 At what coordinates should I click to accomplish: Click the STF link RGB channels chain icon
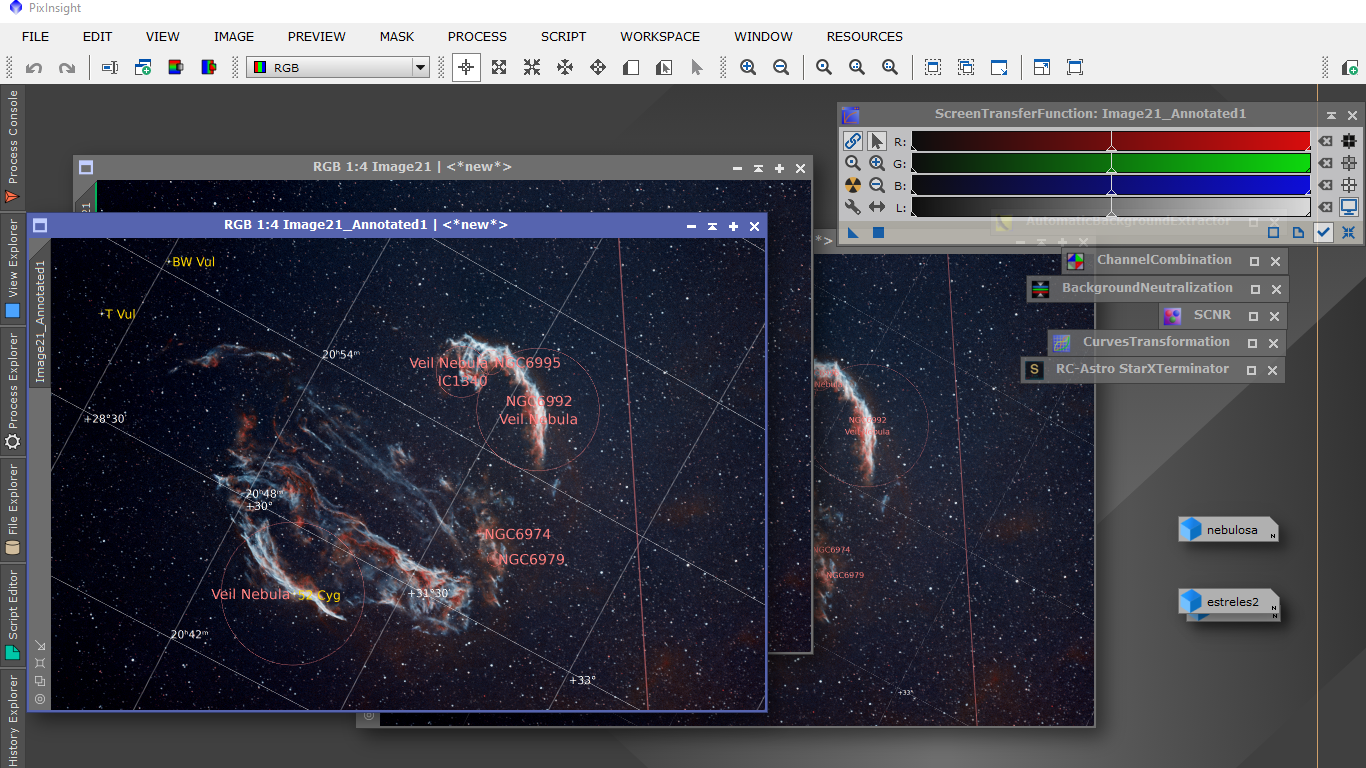click(852, 141)
